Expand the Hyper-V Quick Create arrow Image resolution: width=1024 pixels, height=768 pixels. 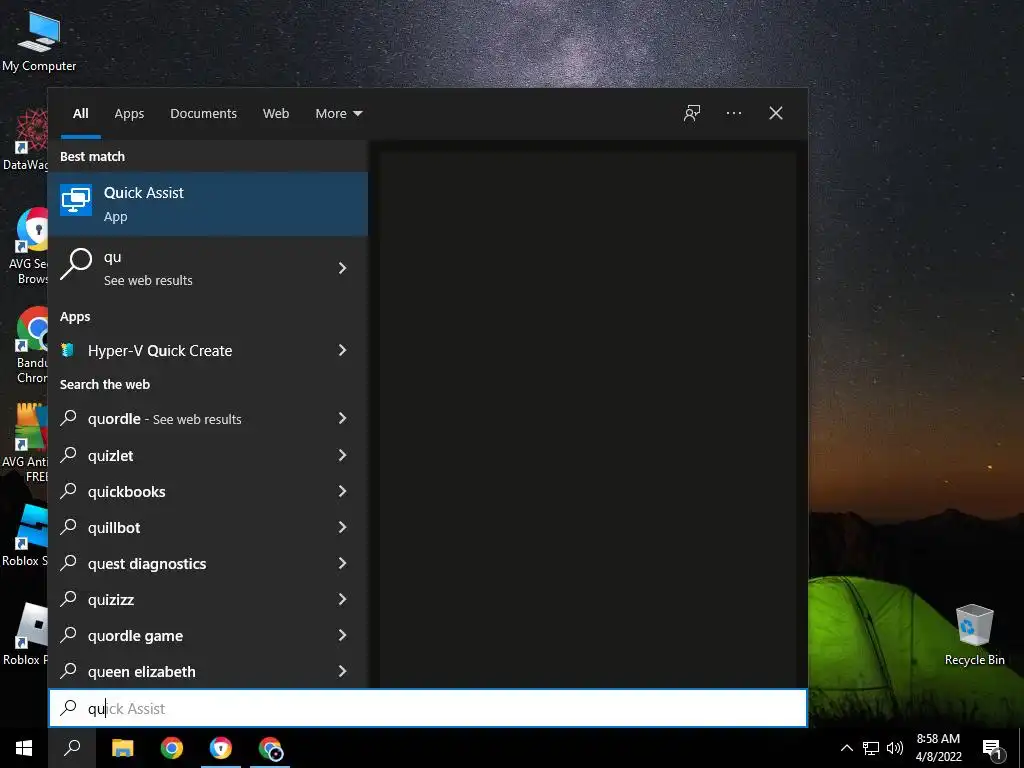(342, 350)
